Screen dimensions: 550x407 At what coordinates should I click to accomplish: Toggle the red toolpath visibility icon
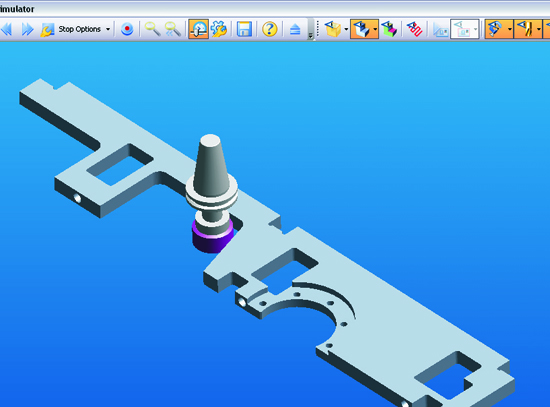pyautogui.click(x=415, y=29)
